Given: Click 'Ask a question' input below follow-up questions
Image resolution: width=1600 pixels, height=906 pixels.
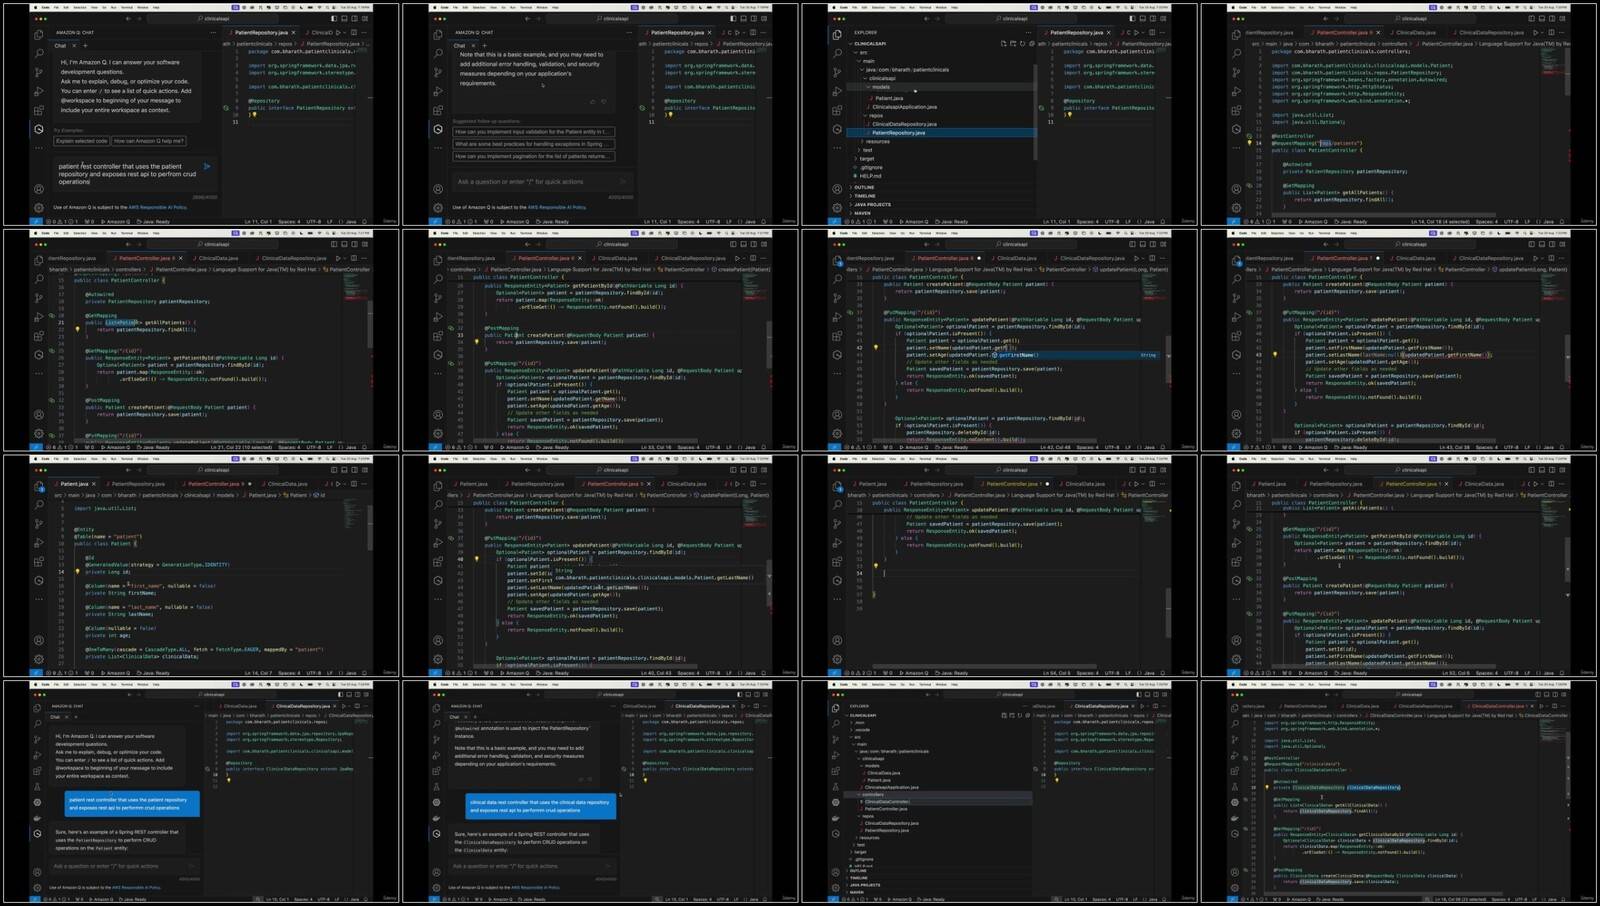Looking at the screenshot, I should pyautogui.click(x=543, y=182).
